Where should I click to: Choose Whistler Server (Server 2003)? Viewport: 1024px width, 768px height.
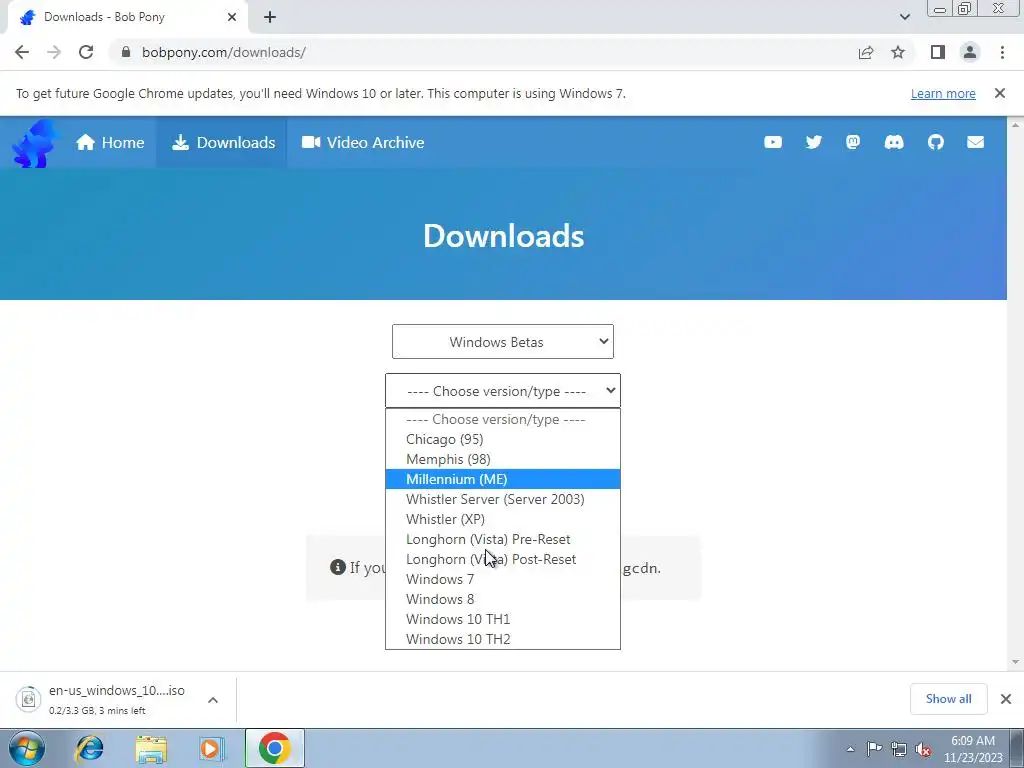click(502, 499)
